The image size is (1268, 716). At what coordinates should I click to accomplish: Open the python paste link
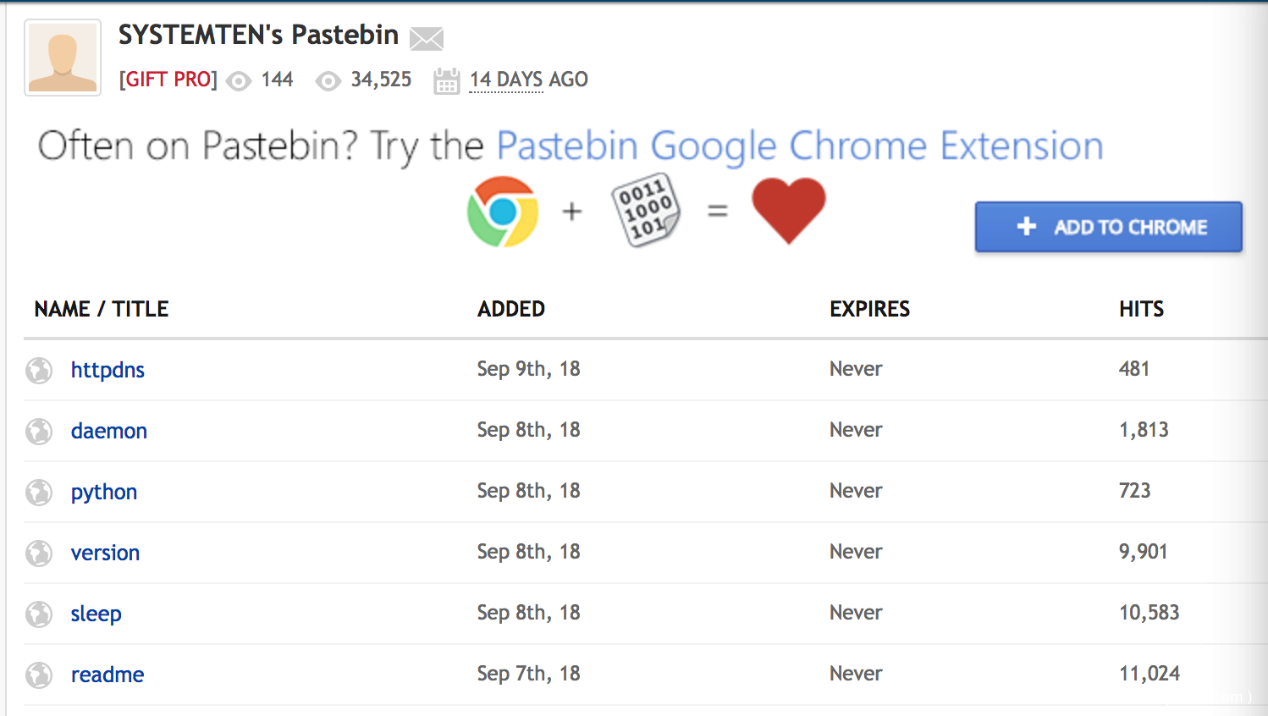tap(104, 492)
